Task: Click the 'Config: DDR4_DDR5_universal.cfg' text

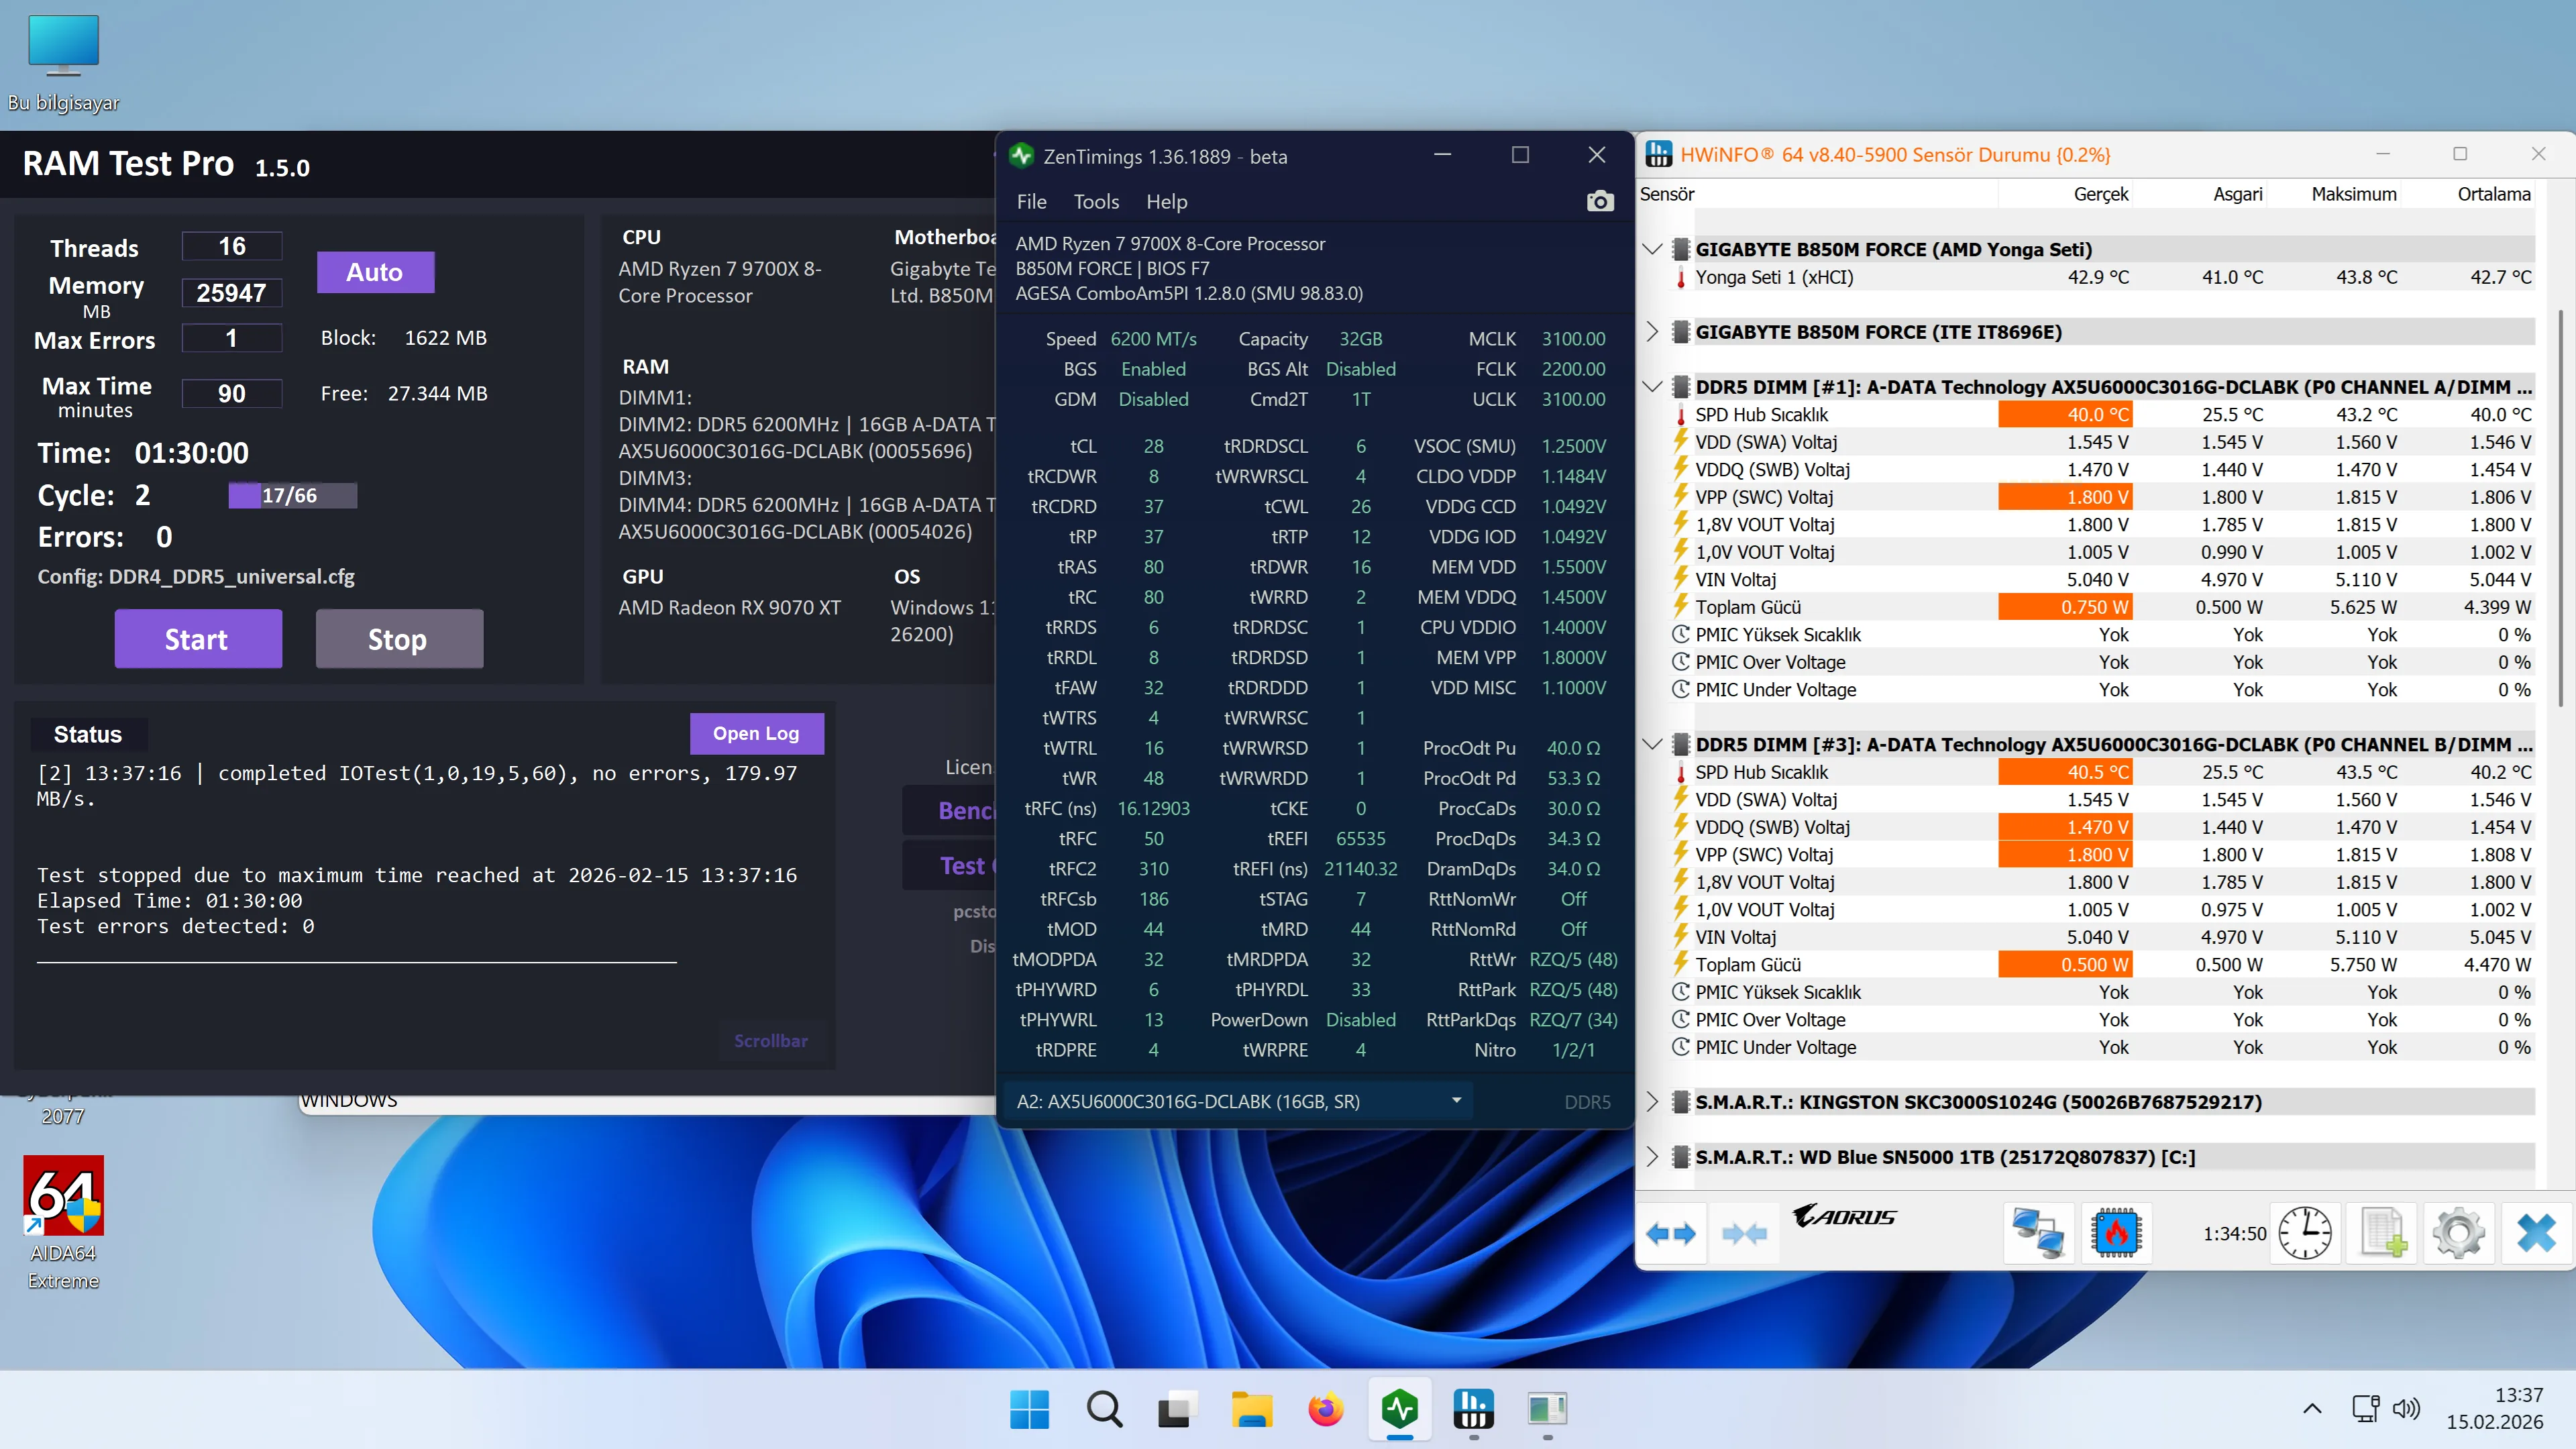Action: pos(196,577)
